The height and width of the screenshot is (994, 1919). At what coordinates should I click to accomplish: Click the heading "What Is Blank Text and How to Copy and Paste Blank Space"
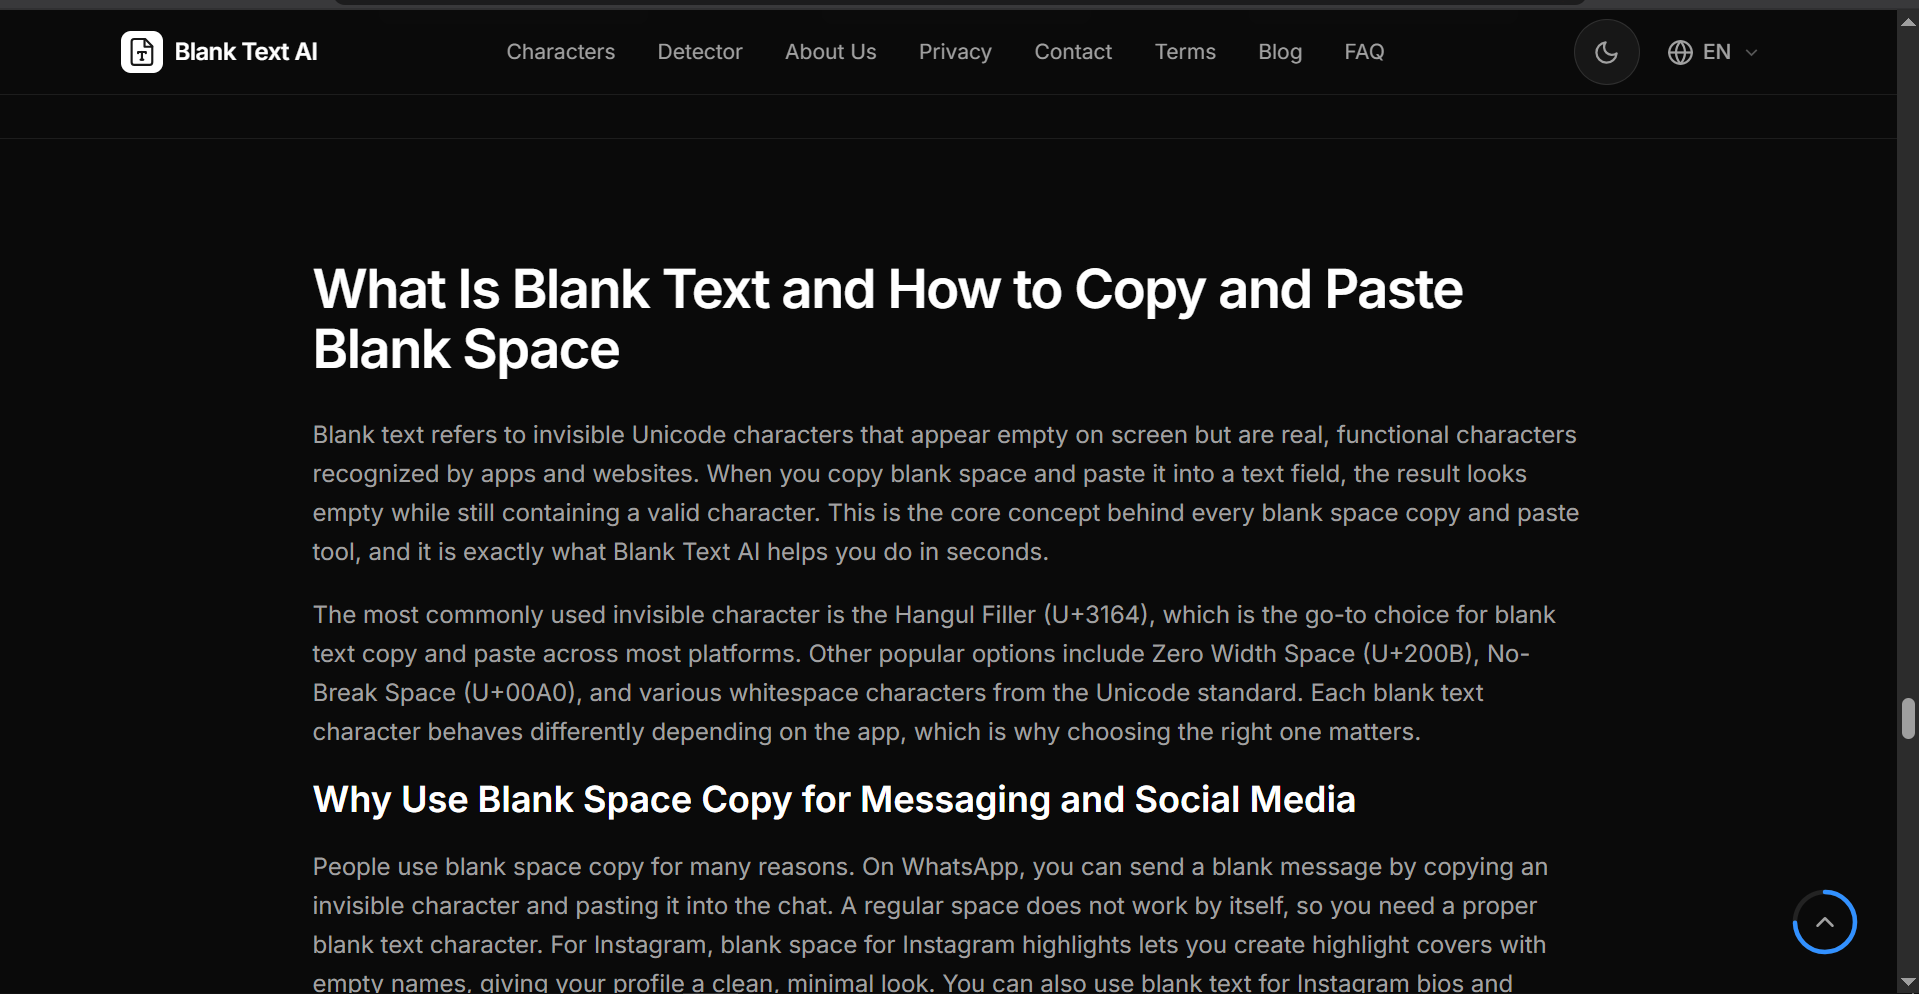click(888, 319)
